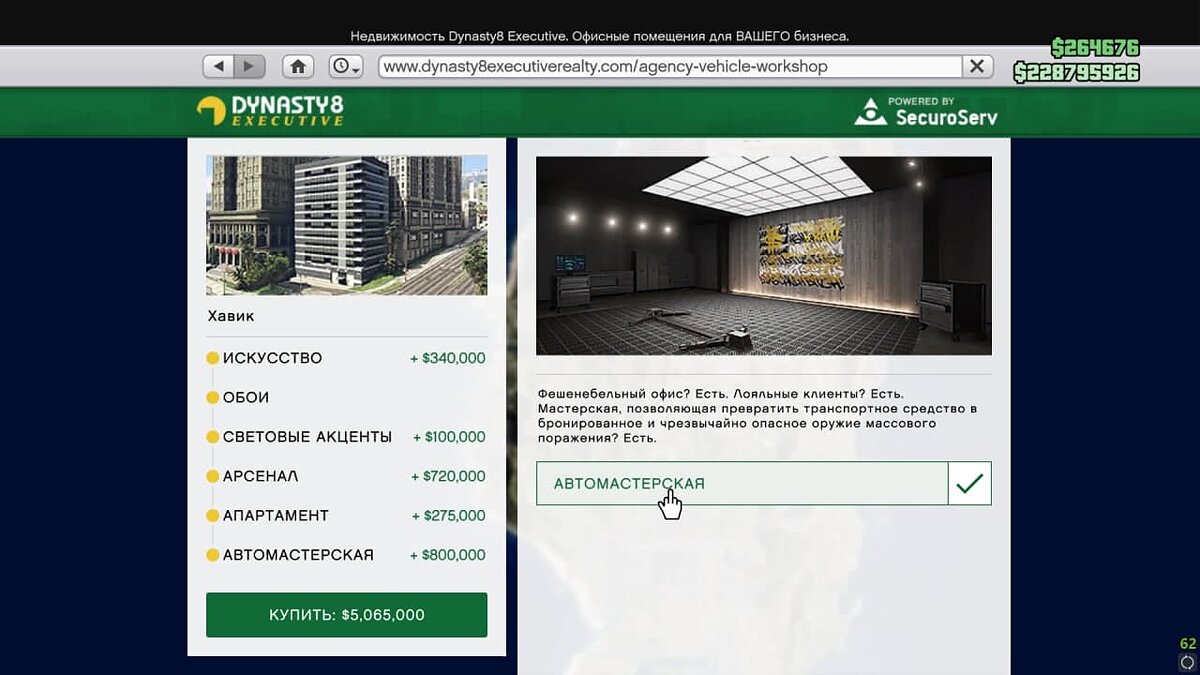The height and width of the screenshot is (675, 1200).
Task: Click the yellow bullet next to Обои
Action: [212, 398]
